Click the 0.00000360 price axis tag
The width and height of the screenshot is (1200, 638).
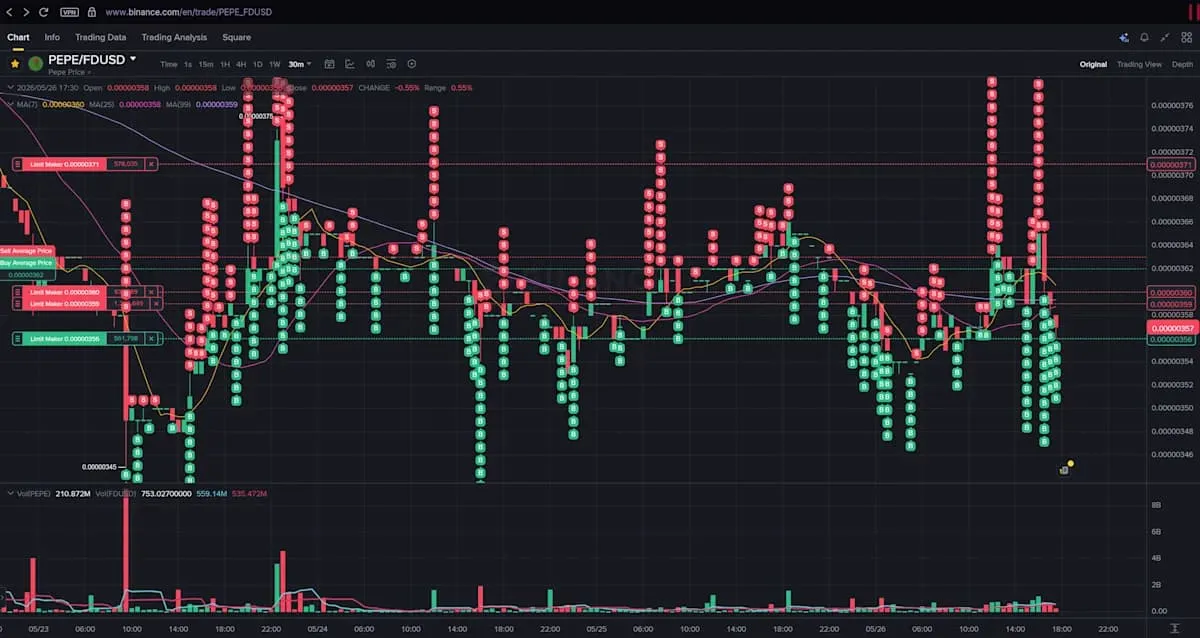(1171, 292)
